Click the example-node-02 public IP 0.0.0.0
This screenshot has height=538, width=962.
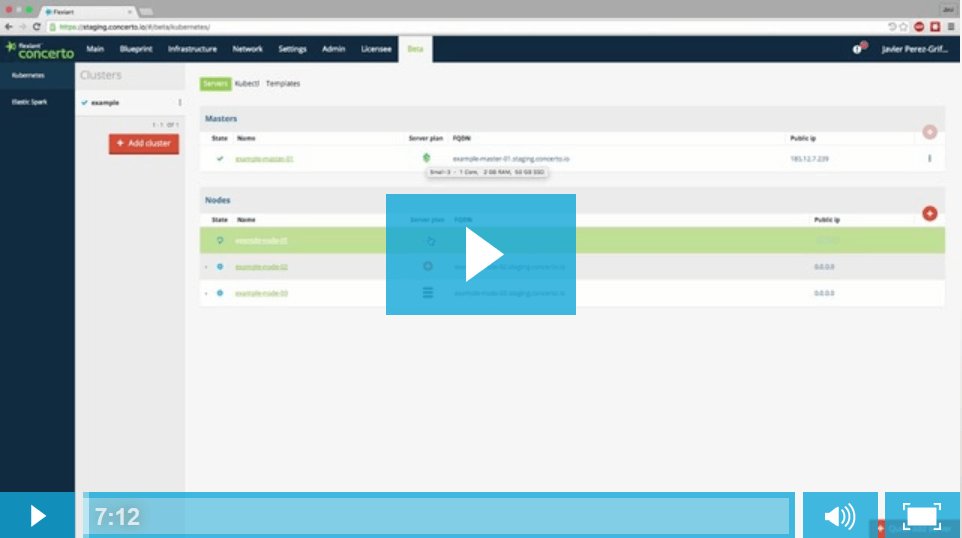point(824,267)
